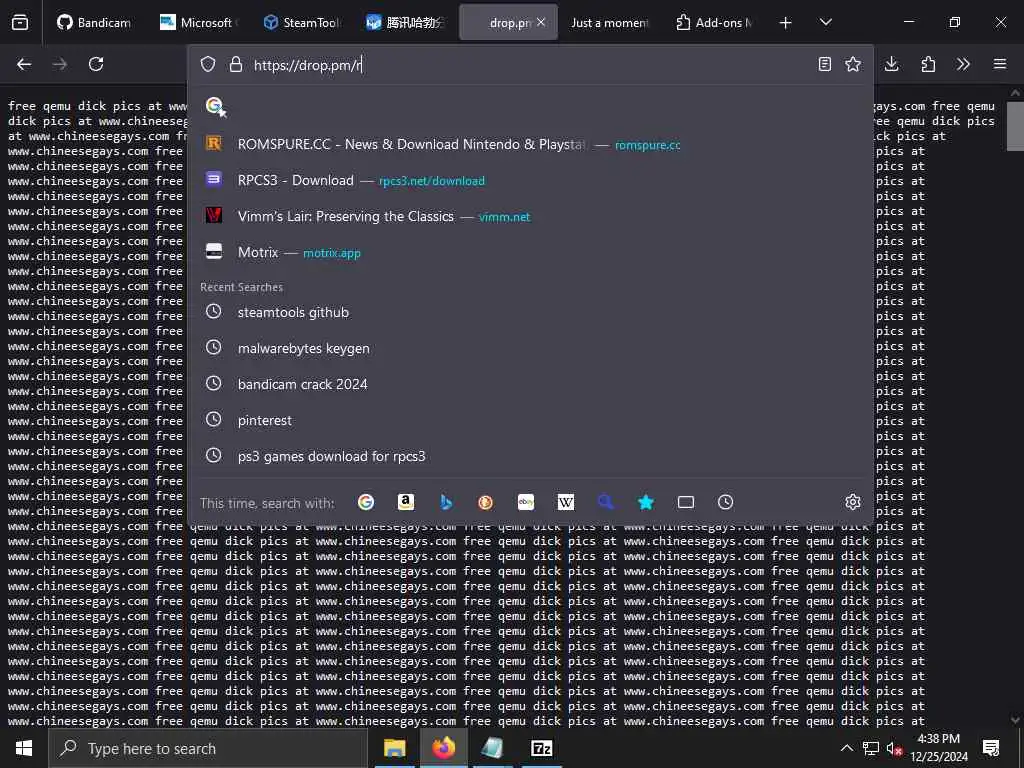Viewport: 1024px width, 768px height.
Task: Click inside the URL address field
Action: [529, 65]
